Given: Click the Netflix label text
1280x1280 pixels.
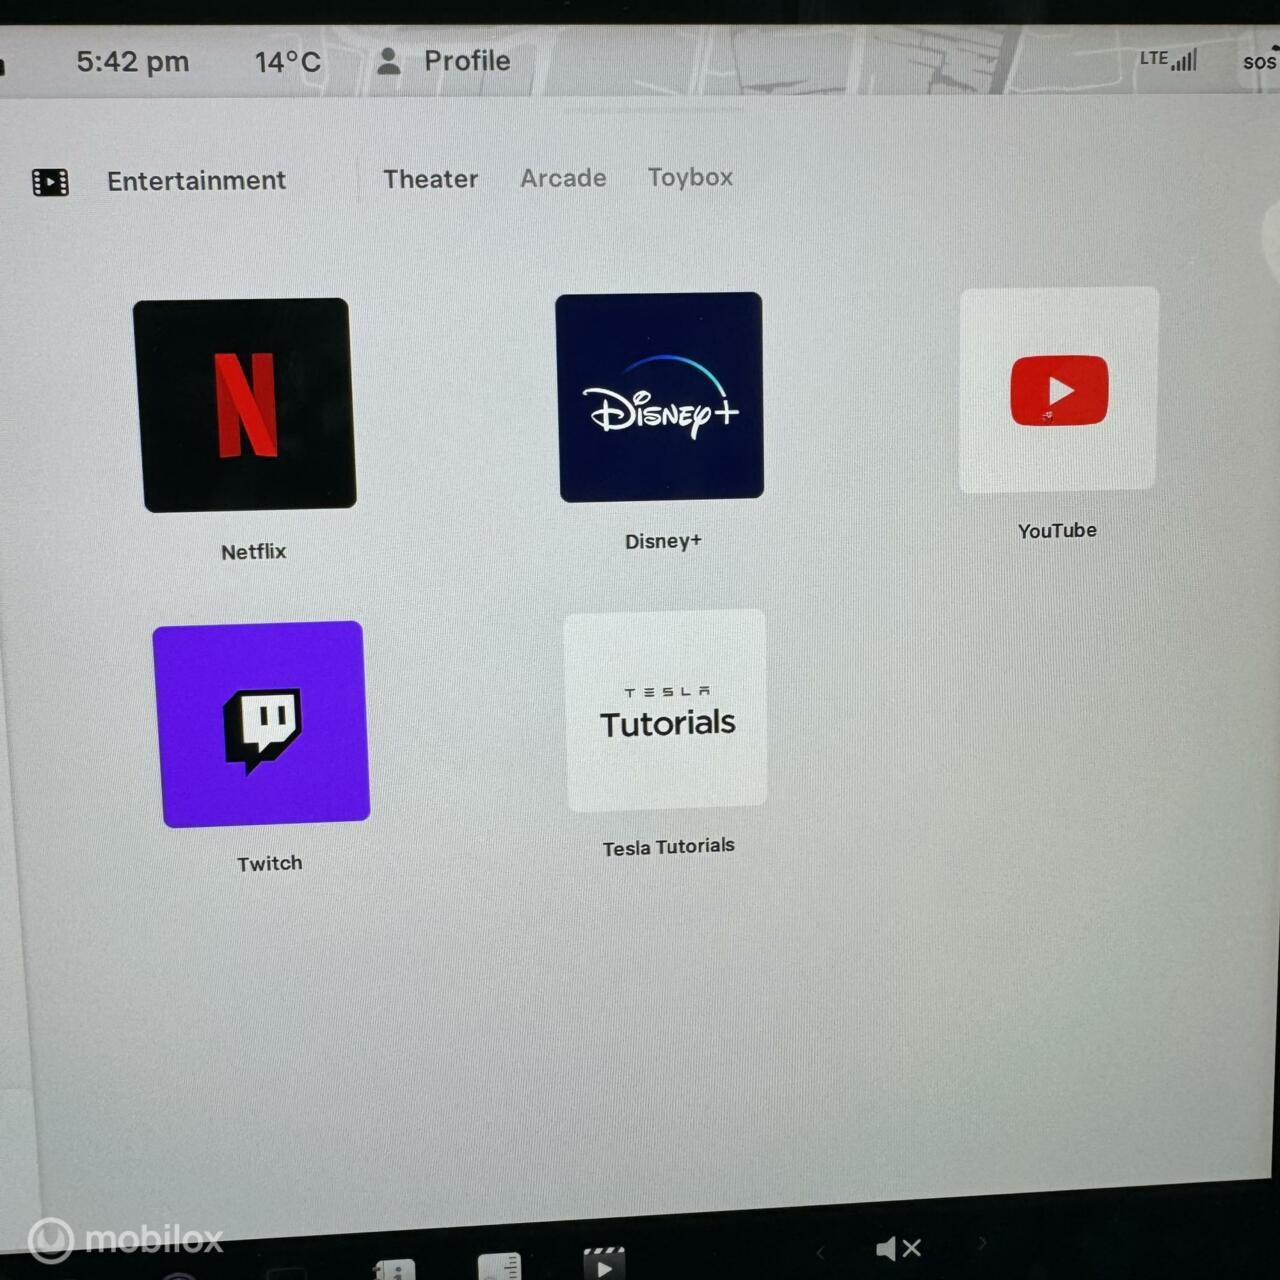Looking at the screenshot, I should (253, 552).
